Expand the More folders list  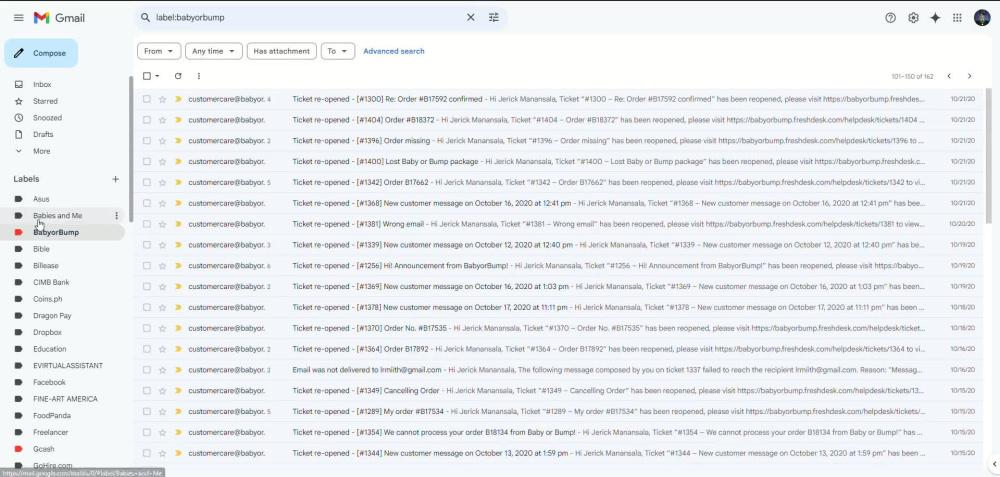(x=41, y=151)
